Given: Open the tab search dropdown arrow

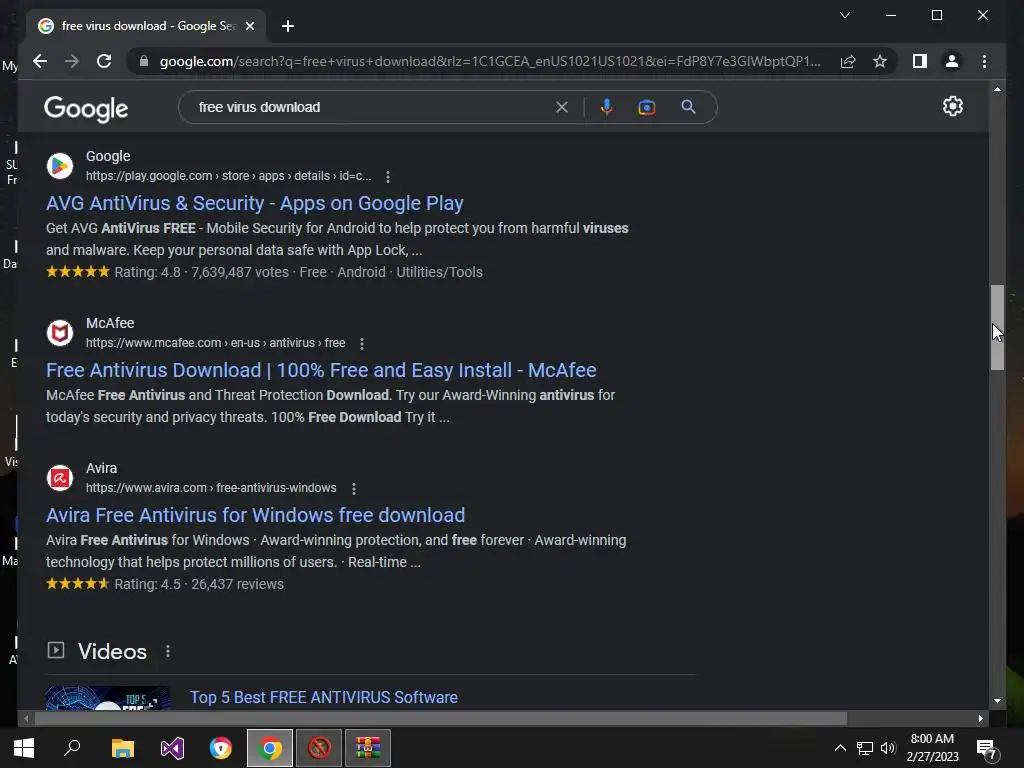Looking at the screenshot, I should click(x=844, y=15).
